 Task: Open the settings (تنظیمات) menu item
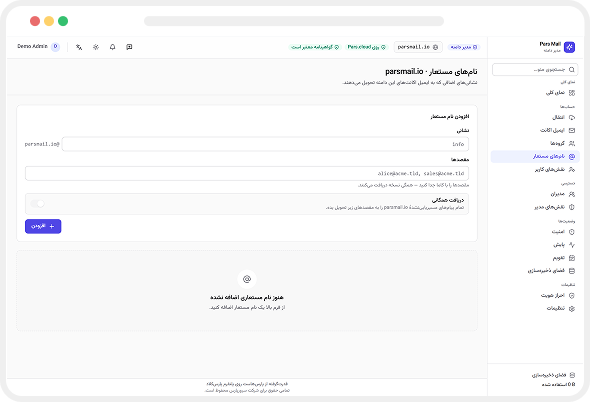535,308
